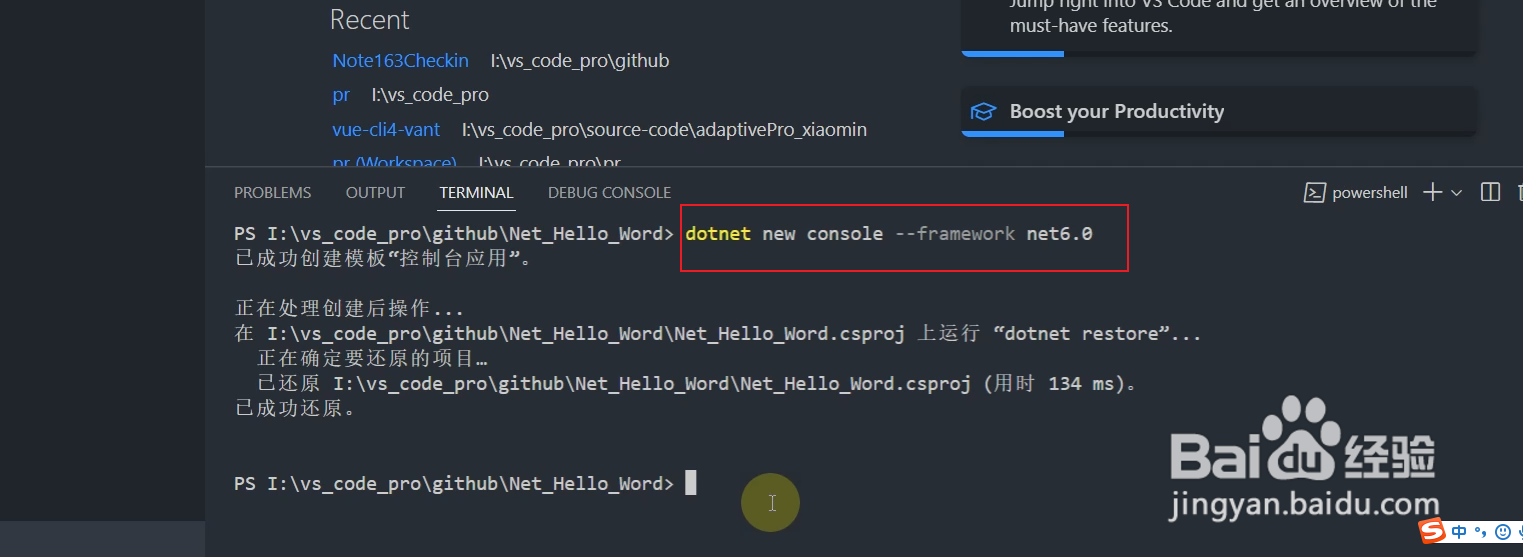The width and height of the screenshot is (1523, 557).
Task: Open terminal launch profile dropdown arrow
Action: (x=1456, y=192)
